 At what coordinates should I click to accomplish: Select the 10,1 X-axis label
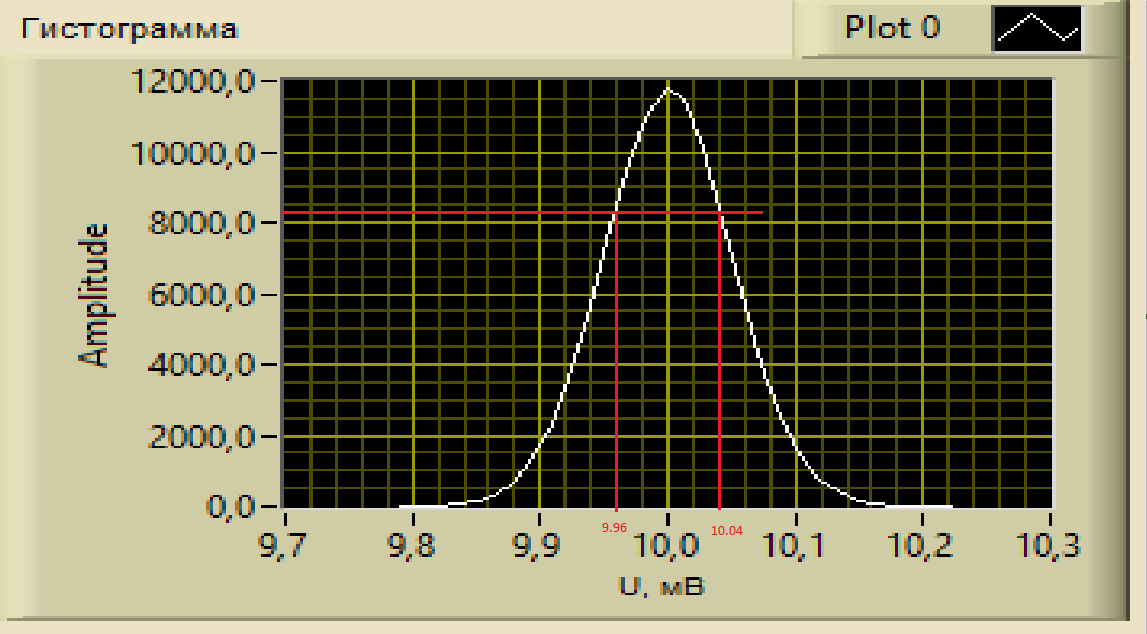pos(794,545)
